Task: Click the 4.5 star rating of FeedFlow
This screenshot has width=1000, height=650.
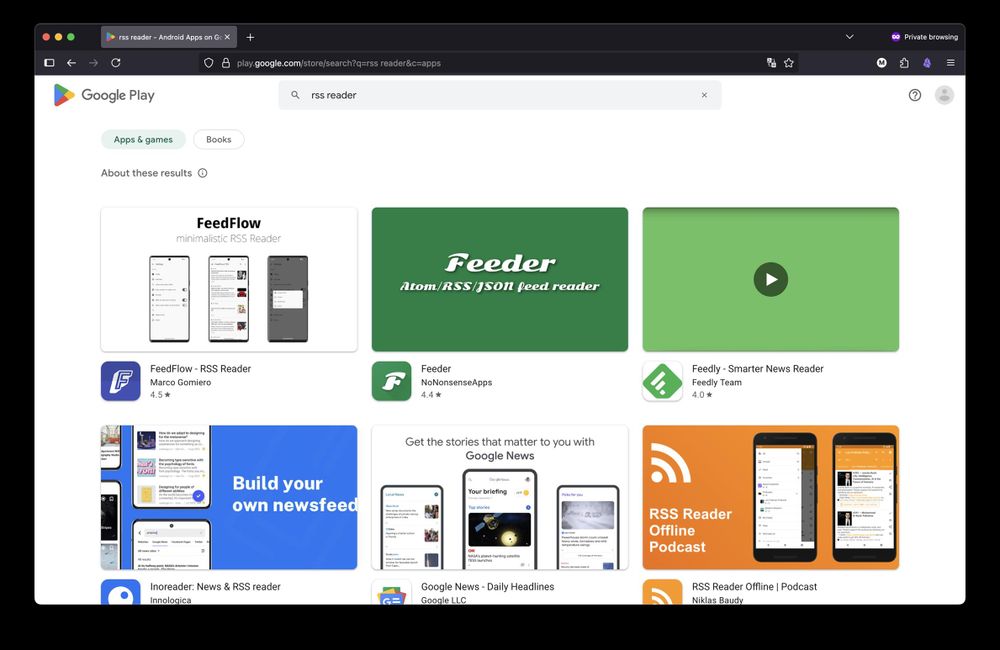Action: coord(160,395)
